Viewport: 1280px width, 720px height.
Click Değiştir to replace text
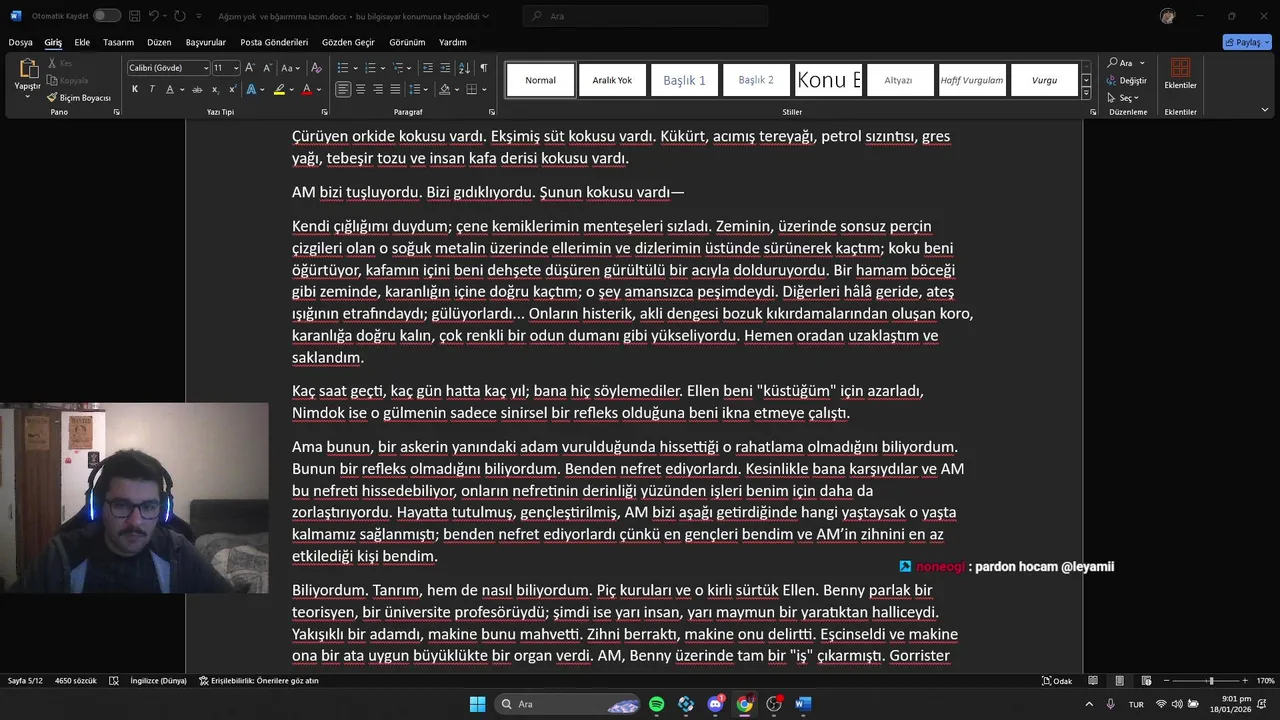[x=1126, y=80]
